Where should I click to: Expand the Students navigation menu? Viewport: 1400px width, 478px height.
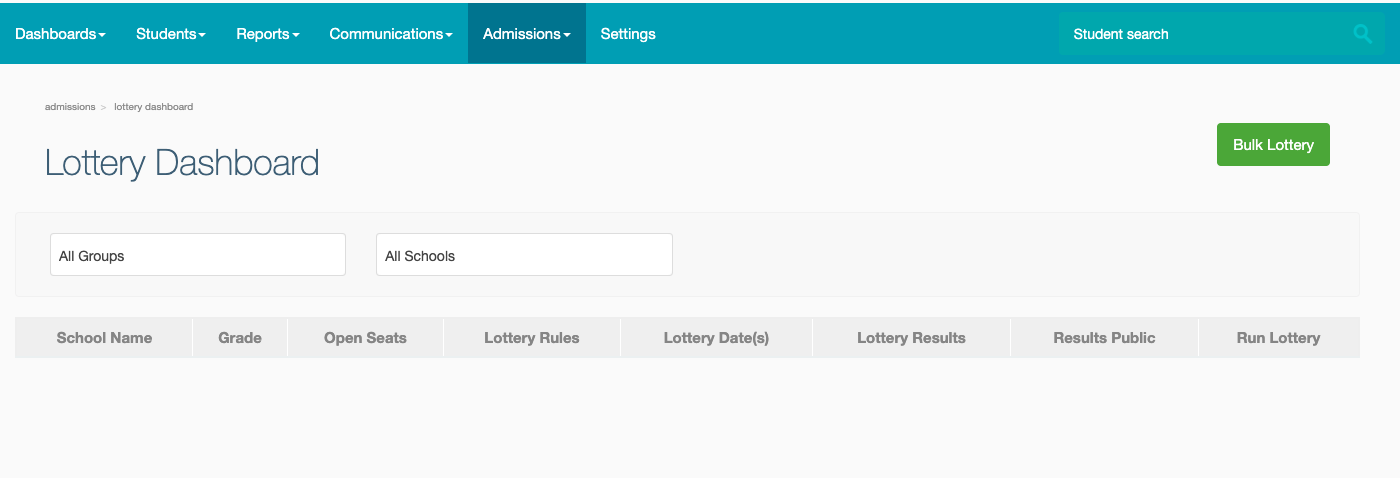point(170,34)
